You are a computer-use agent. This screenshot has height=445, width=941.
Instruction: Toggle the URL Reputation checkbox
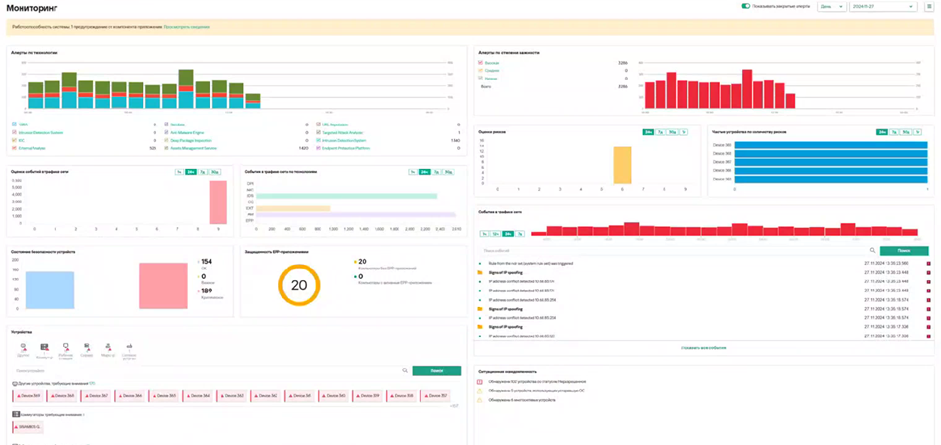tap(317, 124)
